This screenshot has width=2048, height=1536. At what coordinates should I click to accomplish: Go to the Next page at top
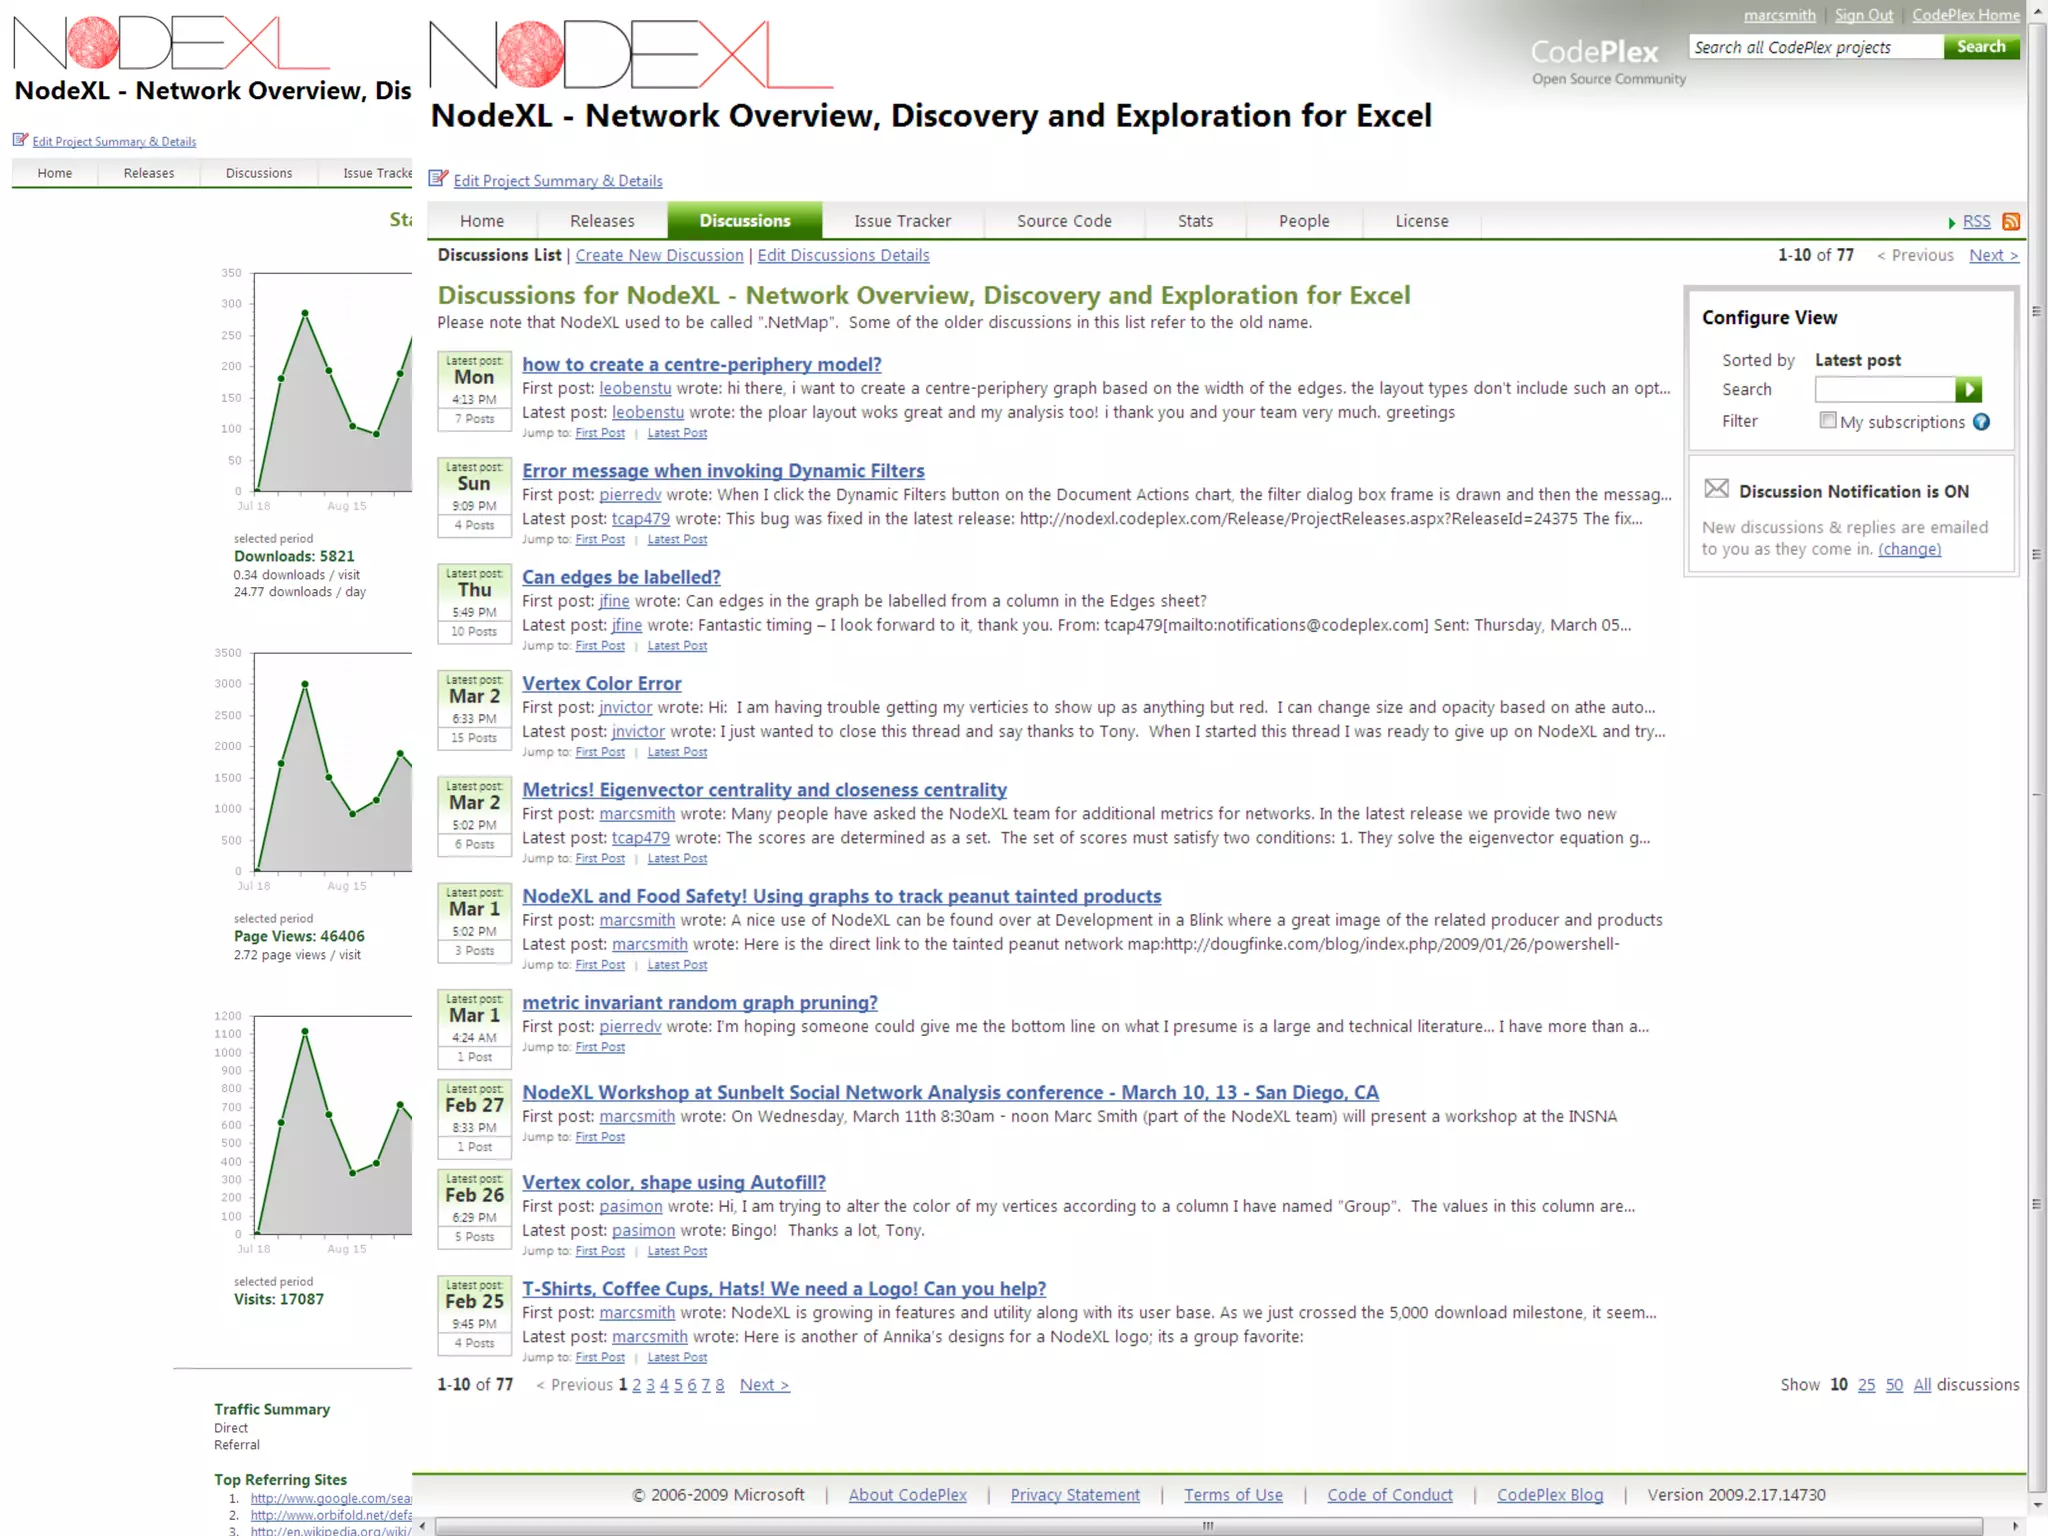tap(1993, 255)
